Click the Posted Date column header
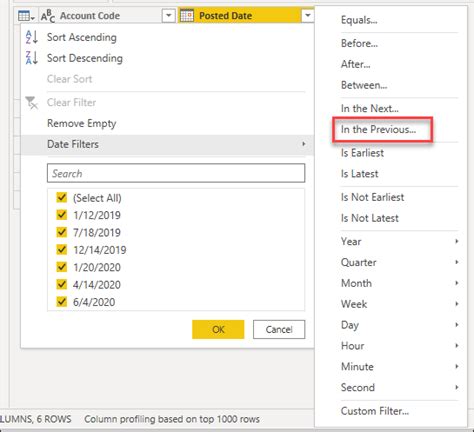This screenshot has height=432, width=474. [246, 15]
